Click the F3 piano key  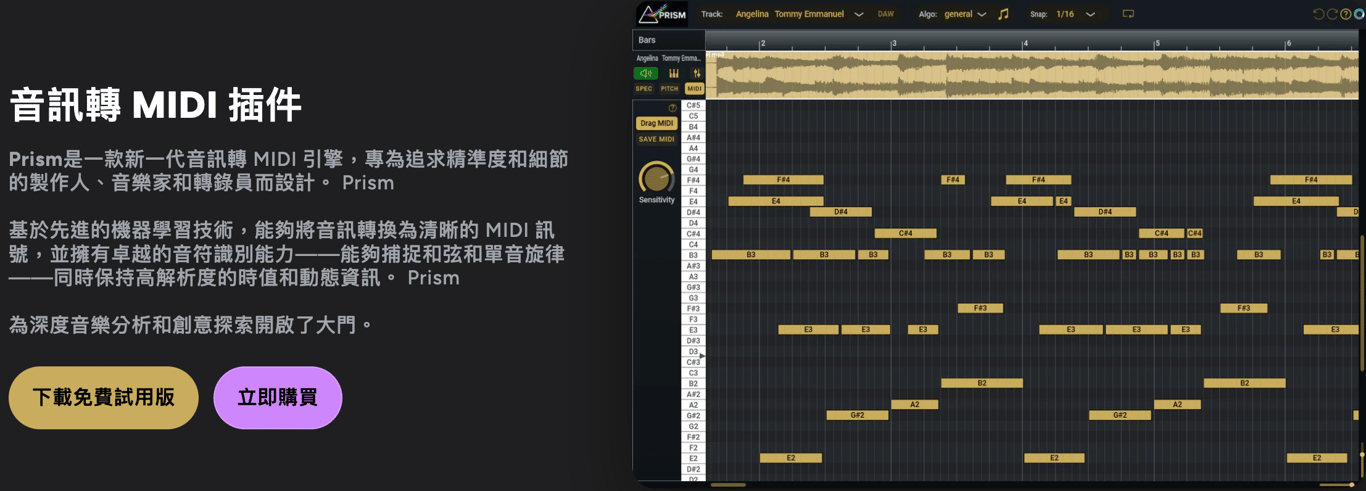click(693, 319)
